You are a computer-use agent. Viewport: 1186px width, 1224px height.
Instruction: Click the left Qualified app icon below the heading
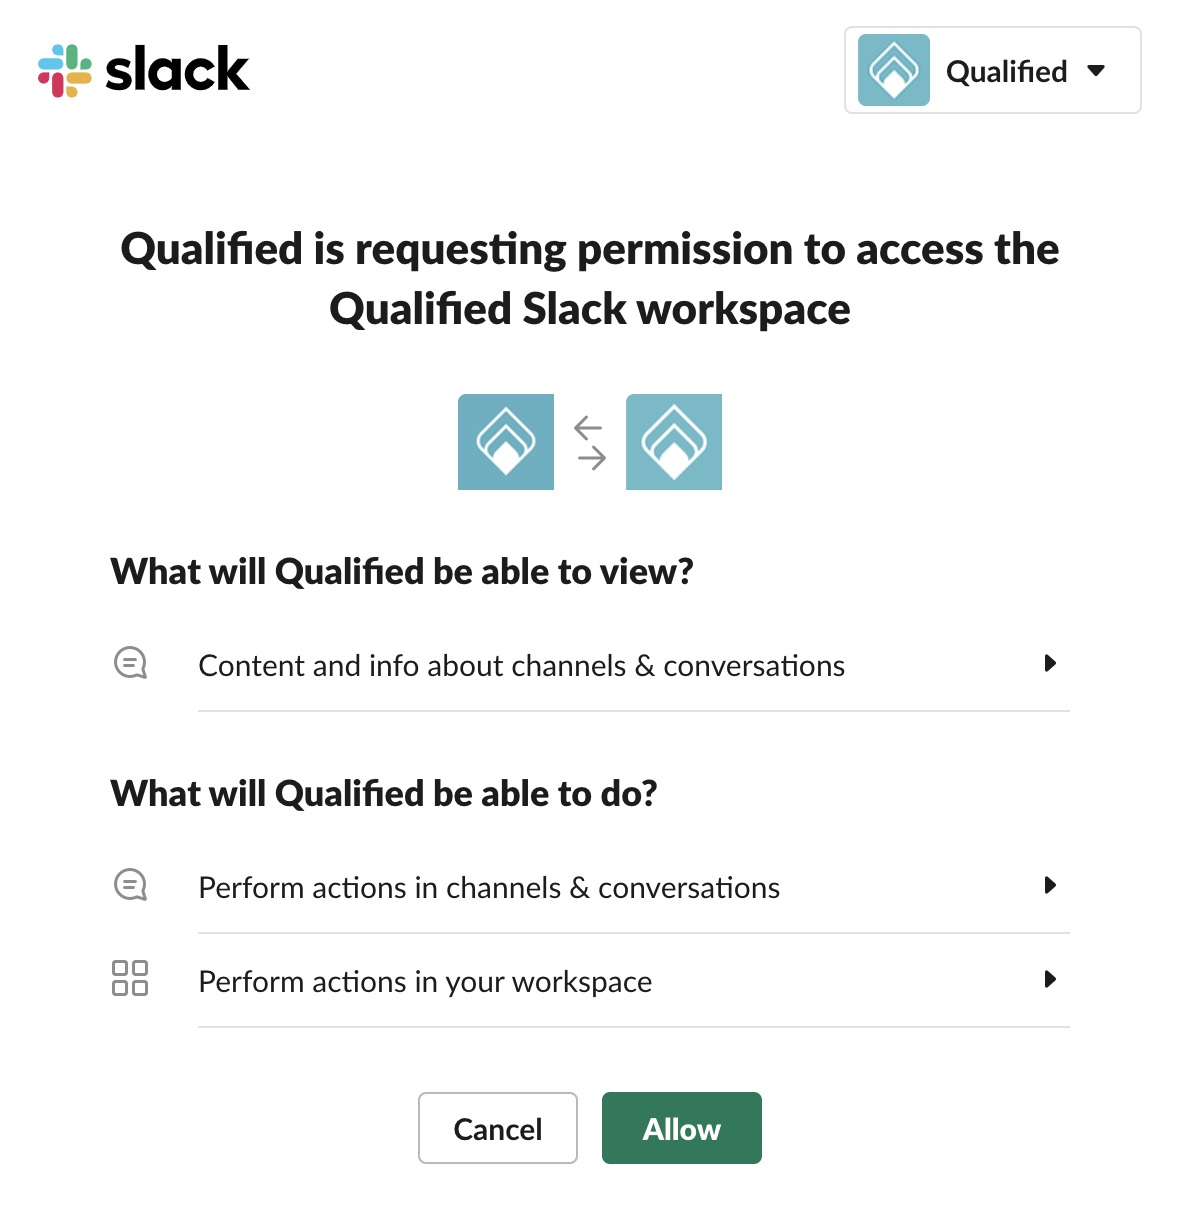506,442
